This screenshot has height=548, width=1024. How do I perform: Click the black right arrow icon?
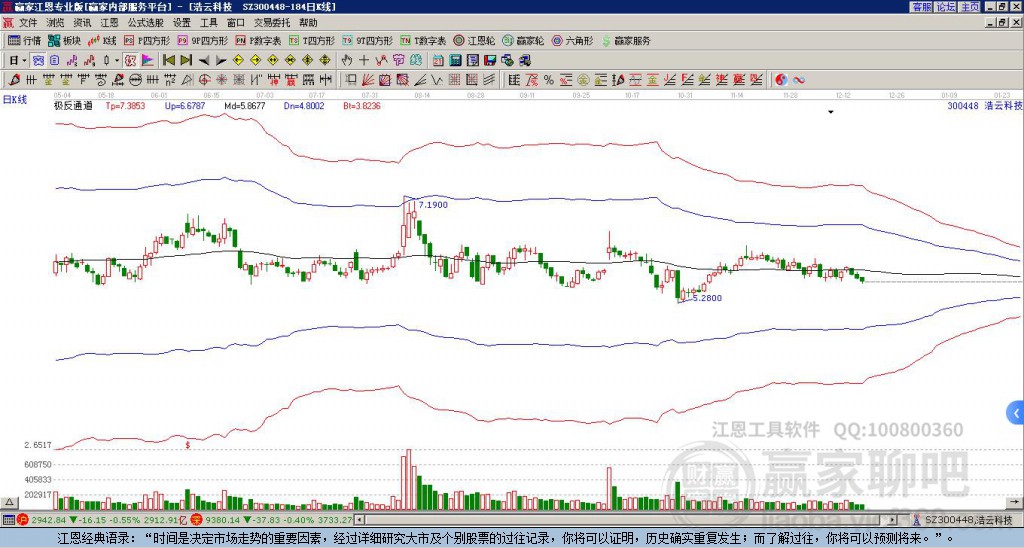pyautogui.click(x=221, y=61)
